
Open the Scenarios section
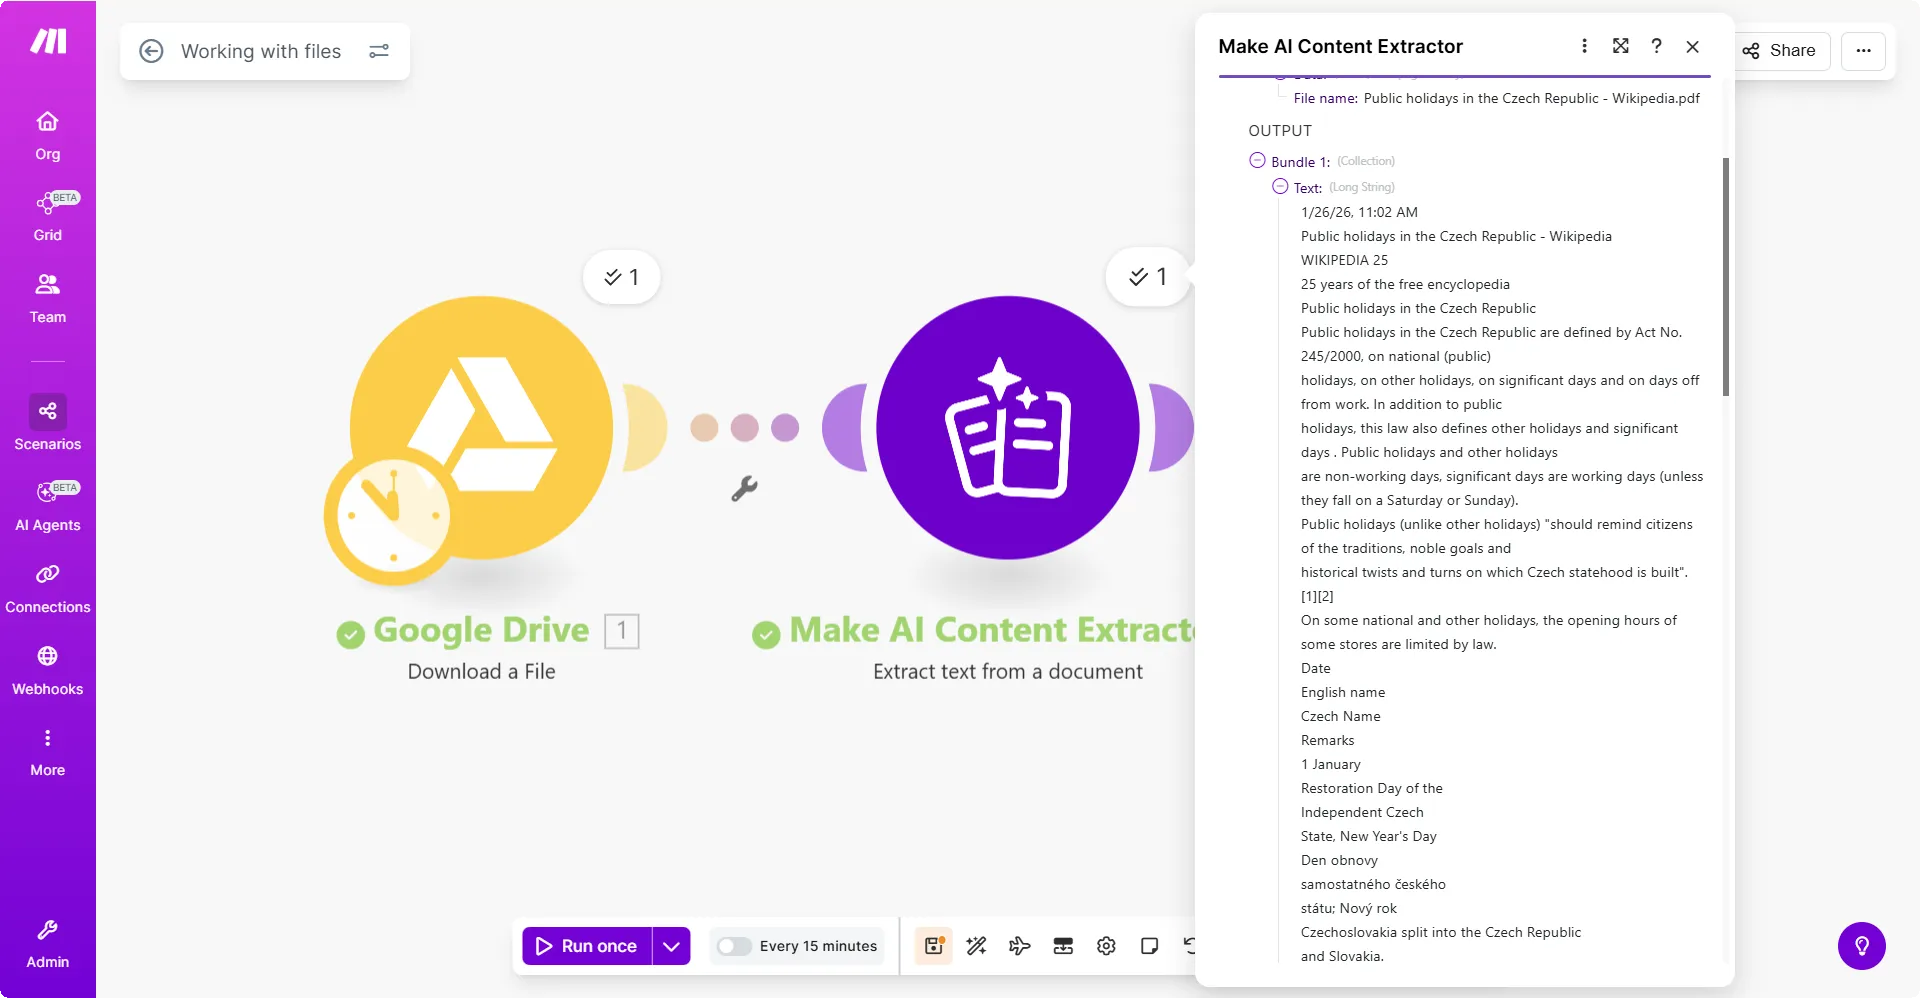(x=48, y=424)
